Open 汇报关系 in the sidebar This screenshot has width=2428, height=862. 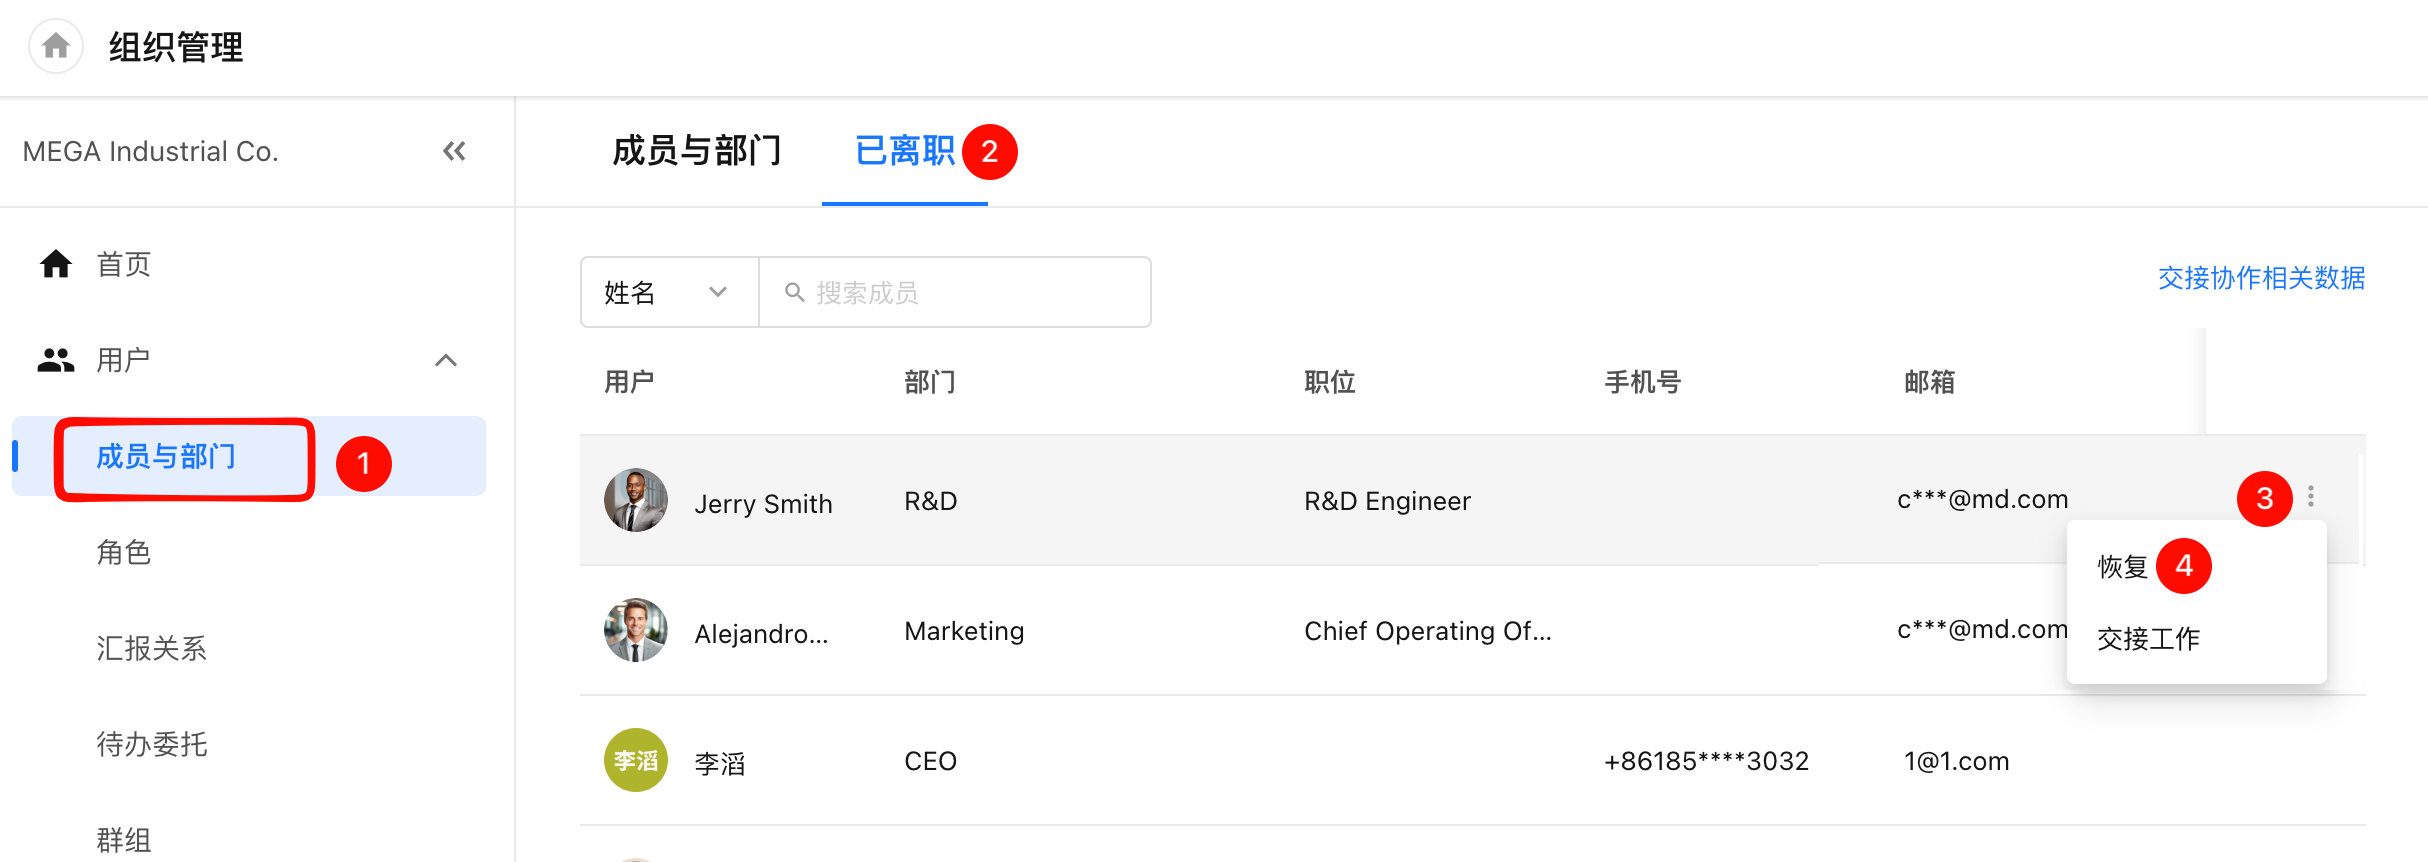click(152, 648)
